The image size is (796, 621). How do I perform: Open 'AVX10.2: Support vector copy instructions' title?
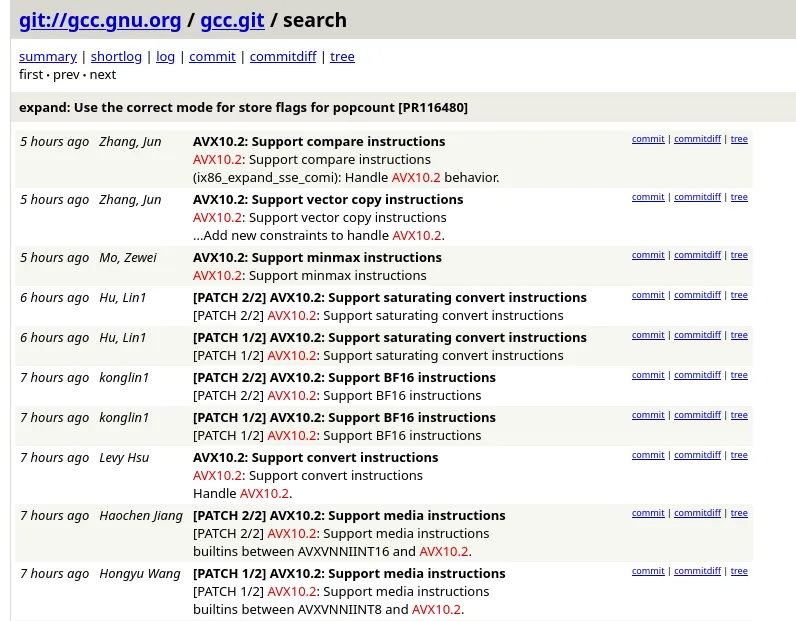pyautogui.click(x=328, y=199)
